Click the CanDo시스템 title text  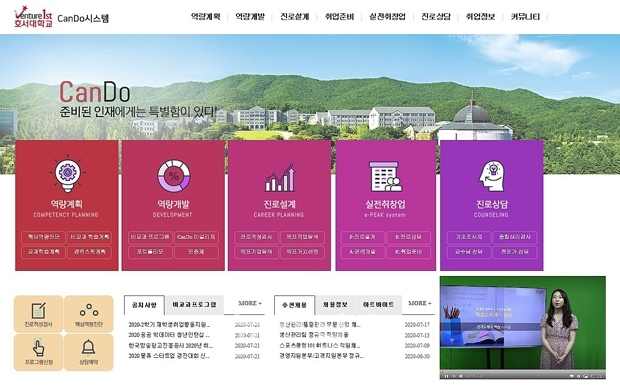[x=83, y=19]
